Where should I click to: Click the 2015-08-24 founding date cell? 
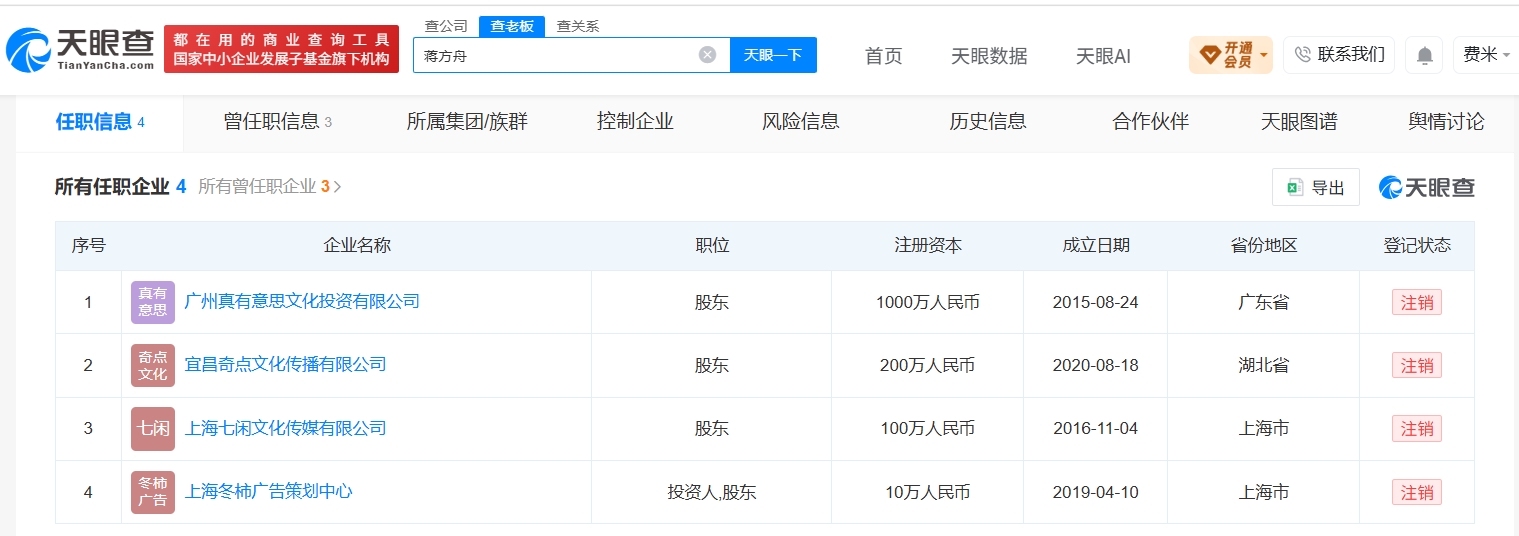pyautogui.click(x=1096, y=302)
